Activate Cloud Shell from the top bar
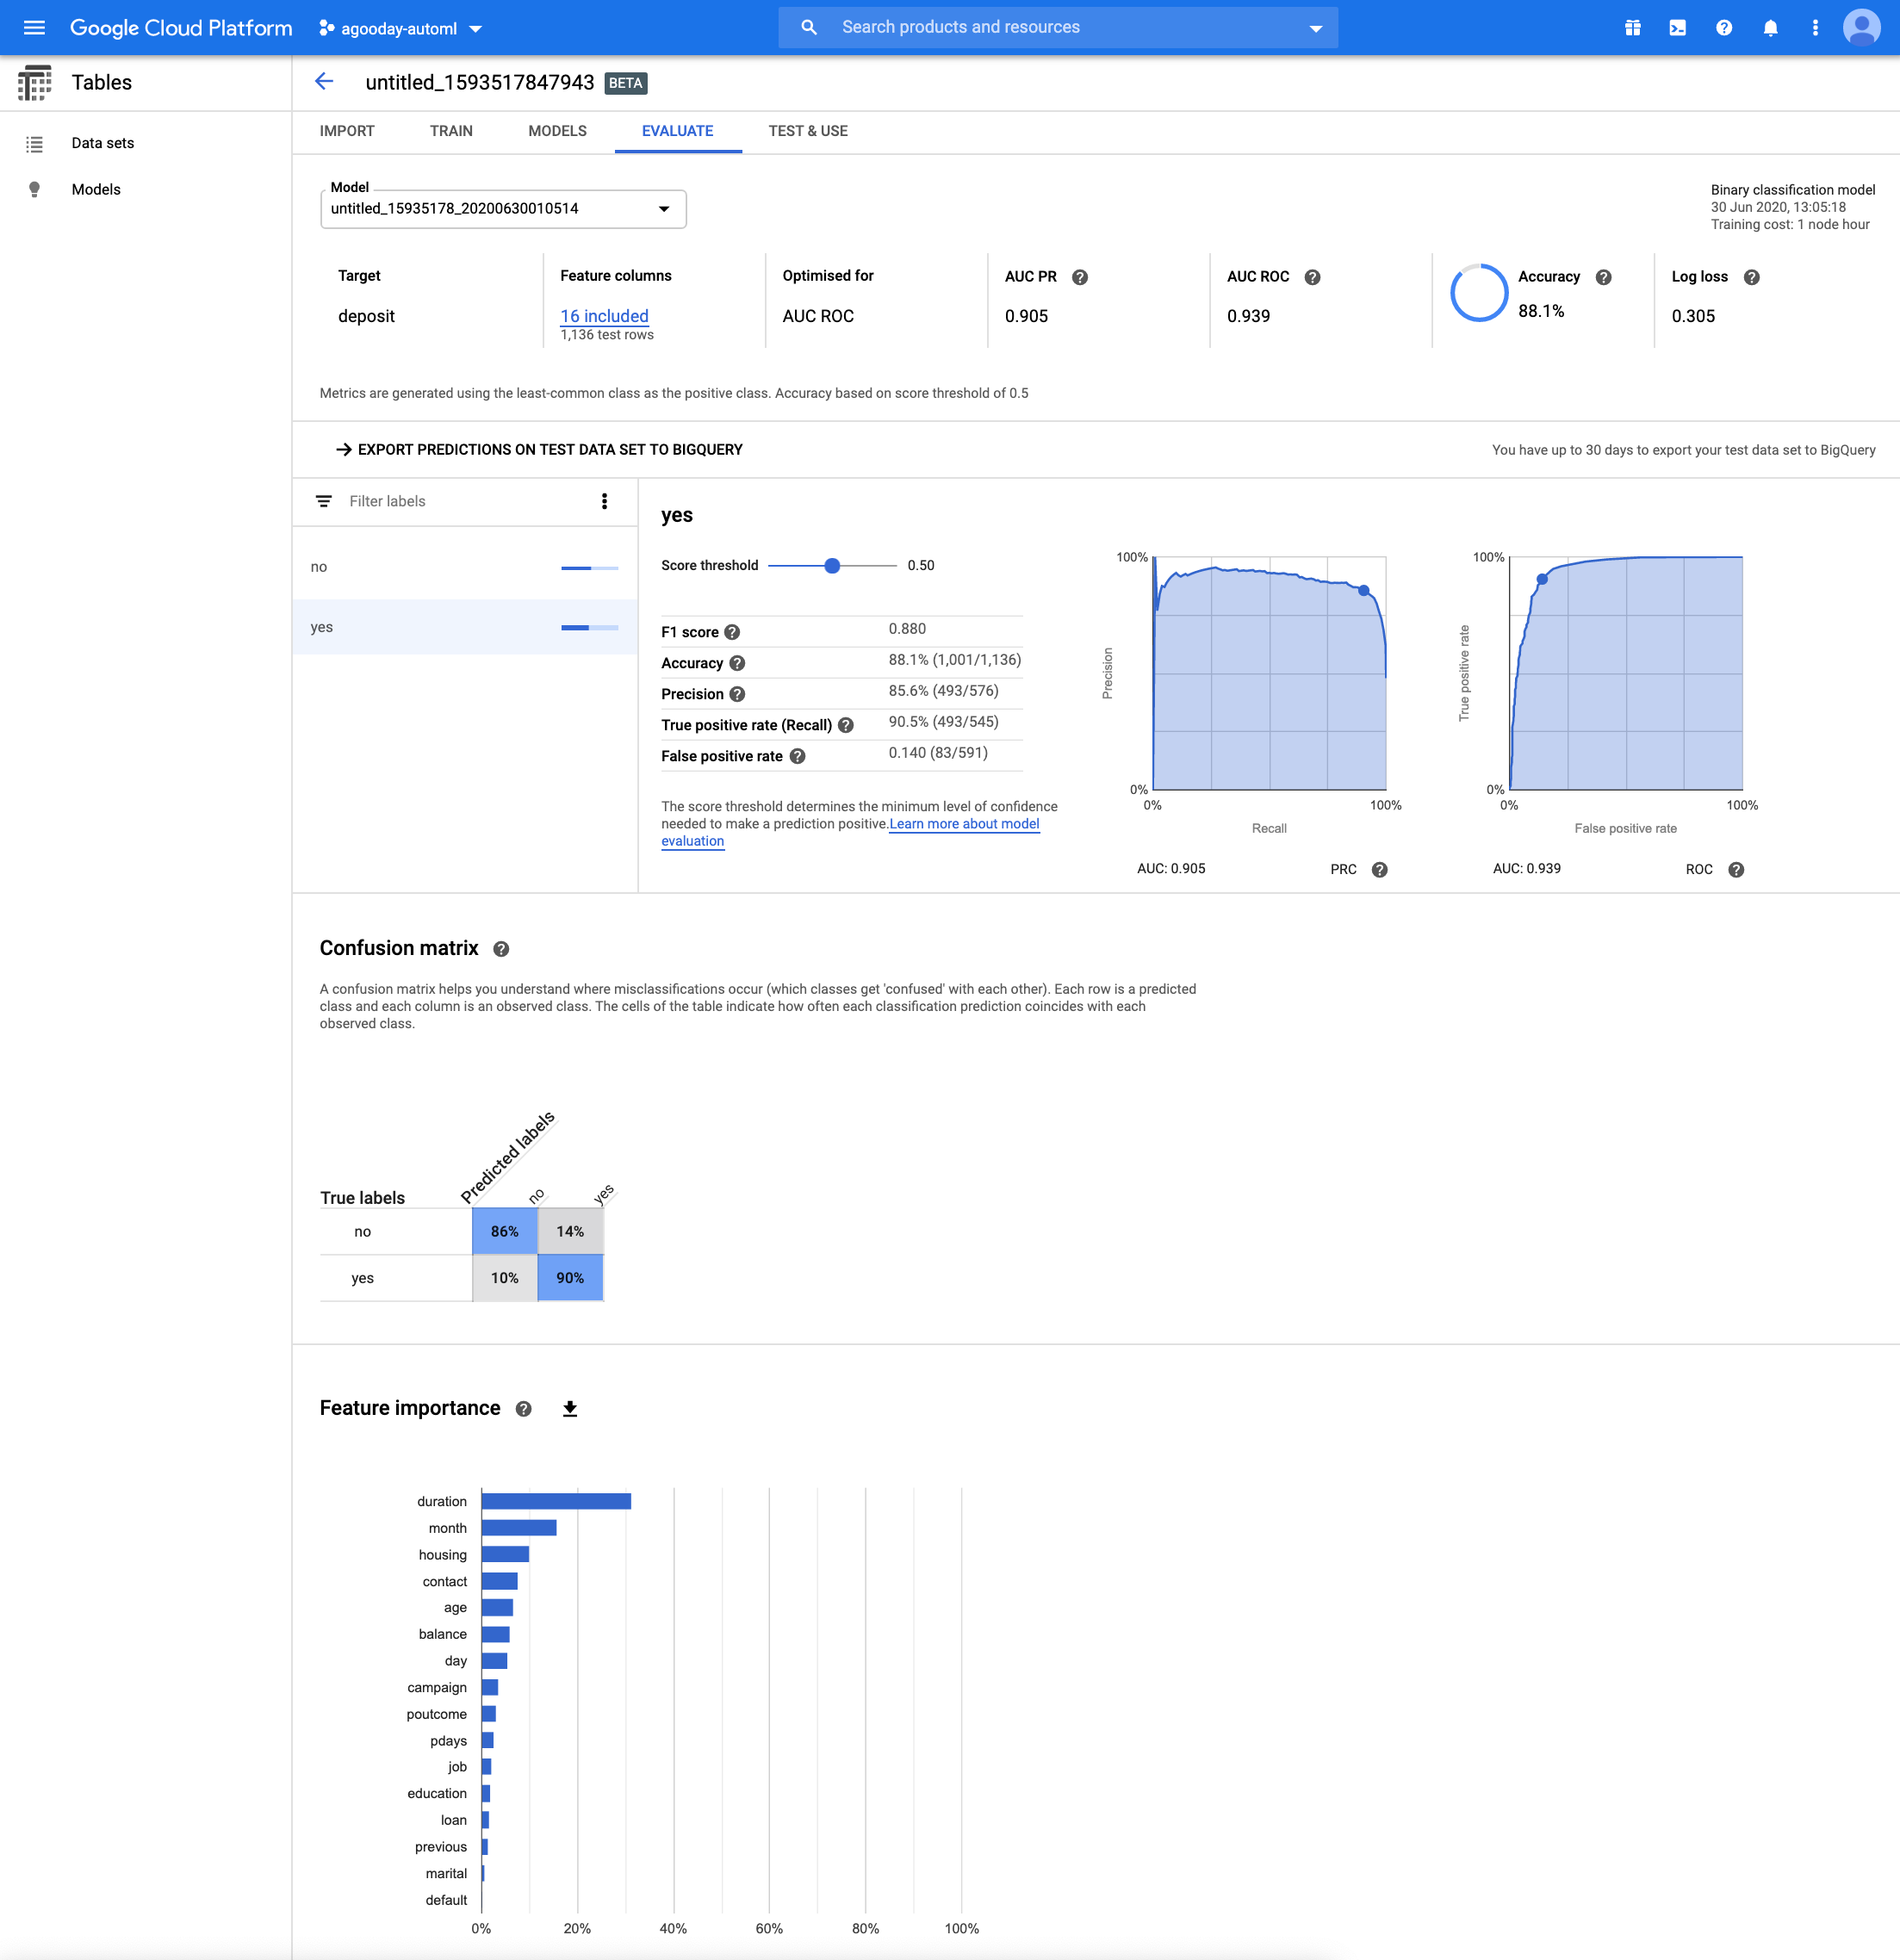1900x1960 pixels. pyautogui.click(x=1679, y=27)
